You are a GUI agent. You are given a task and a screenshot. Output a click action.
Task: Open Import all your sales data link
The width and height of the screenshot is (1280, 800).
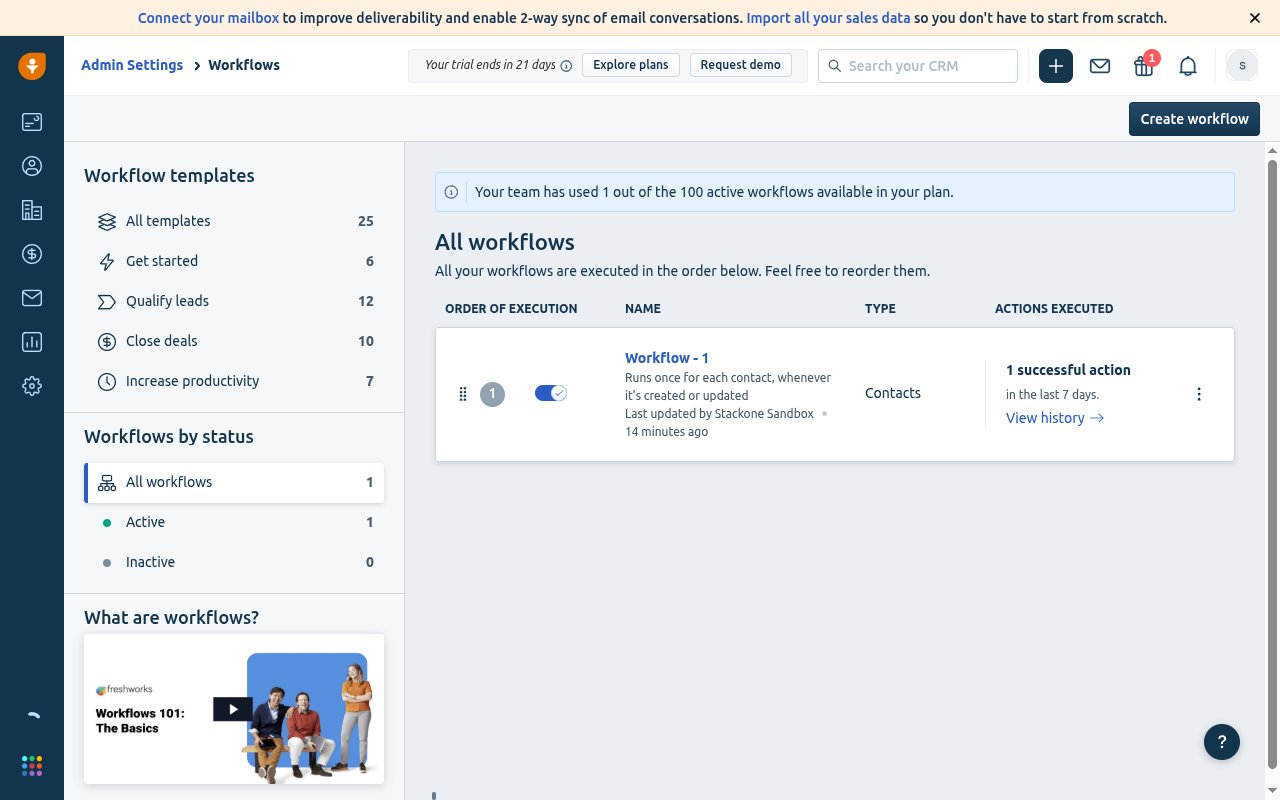click(828, 18)
